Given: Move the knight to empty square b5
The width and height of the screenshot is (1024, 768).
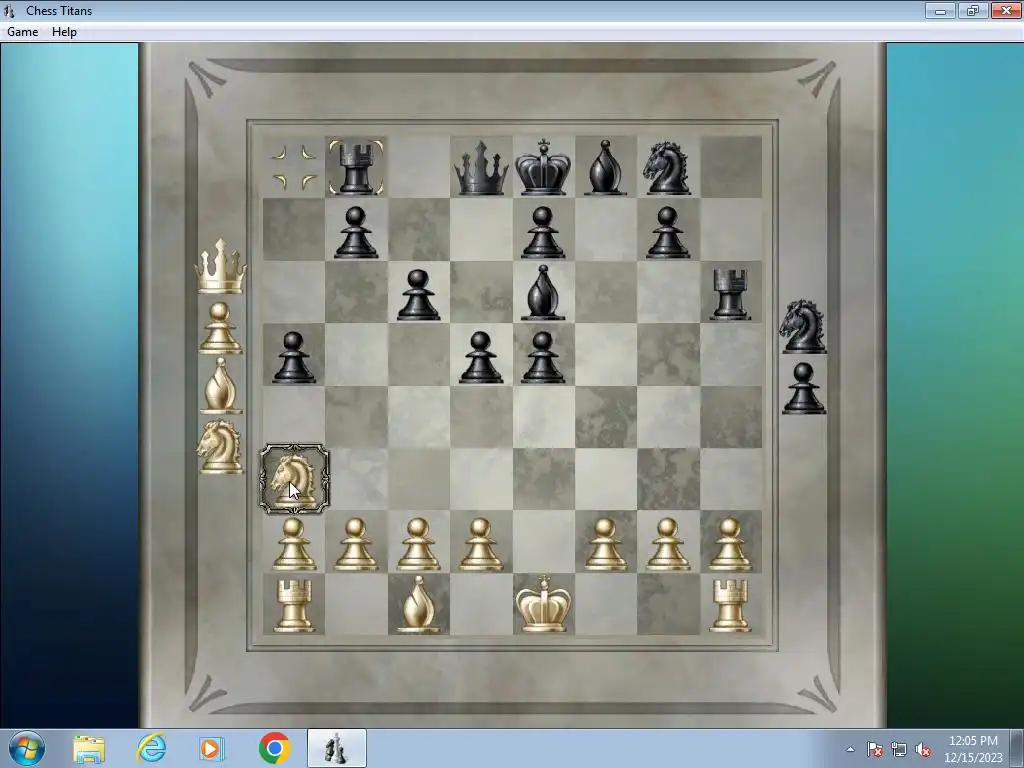Looking at the screenshot, I should point(356,355).
